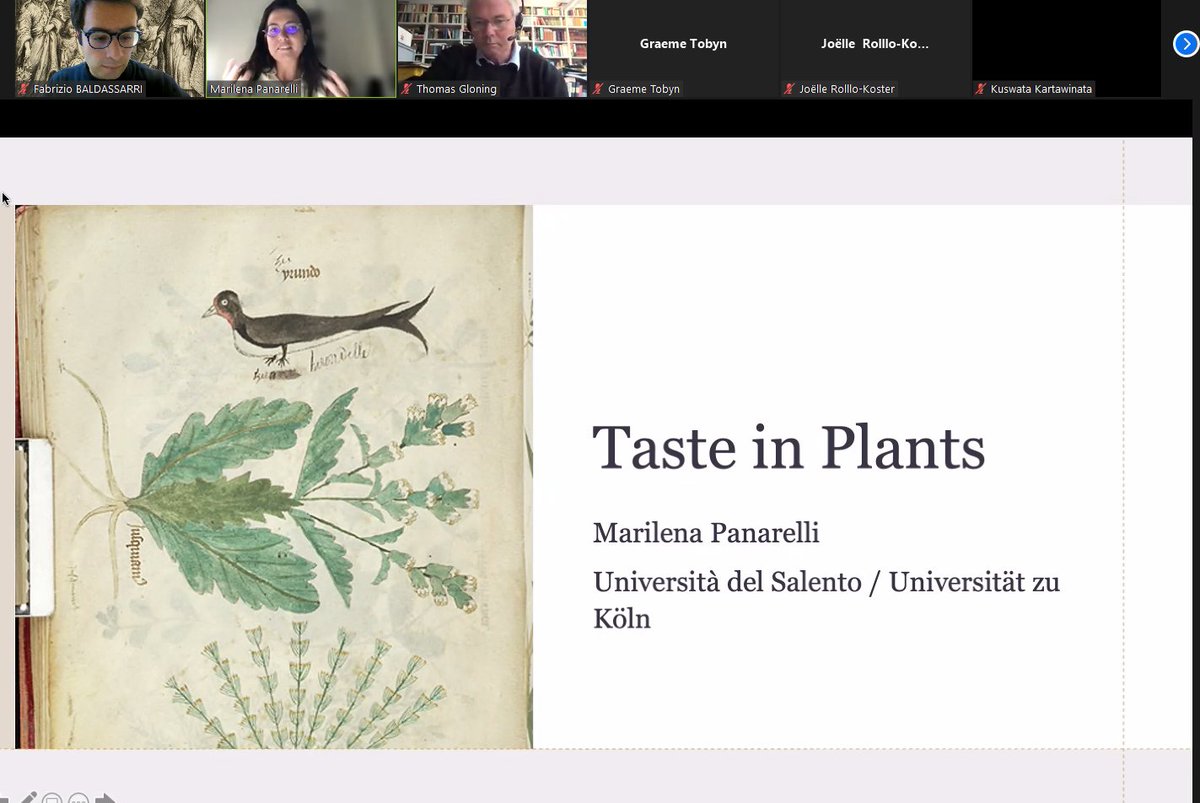Click Kuswata Kartawinata's muted microphone icon

pyautogui.click(x=981, y=89)
